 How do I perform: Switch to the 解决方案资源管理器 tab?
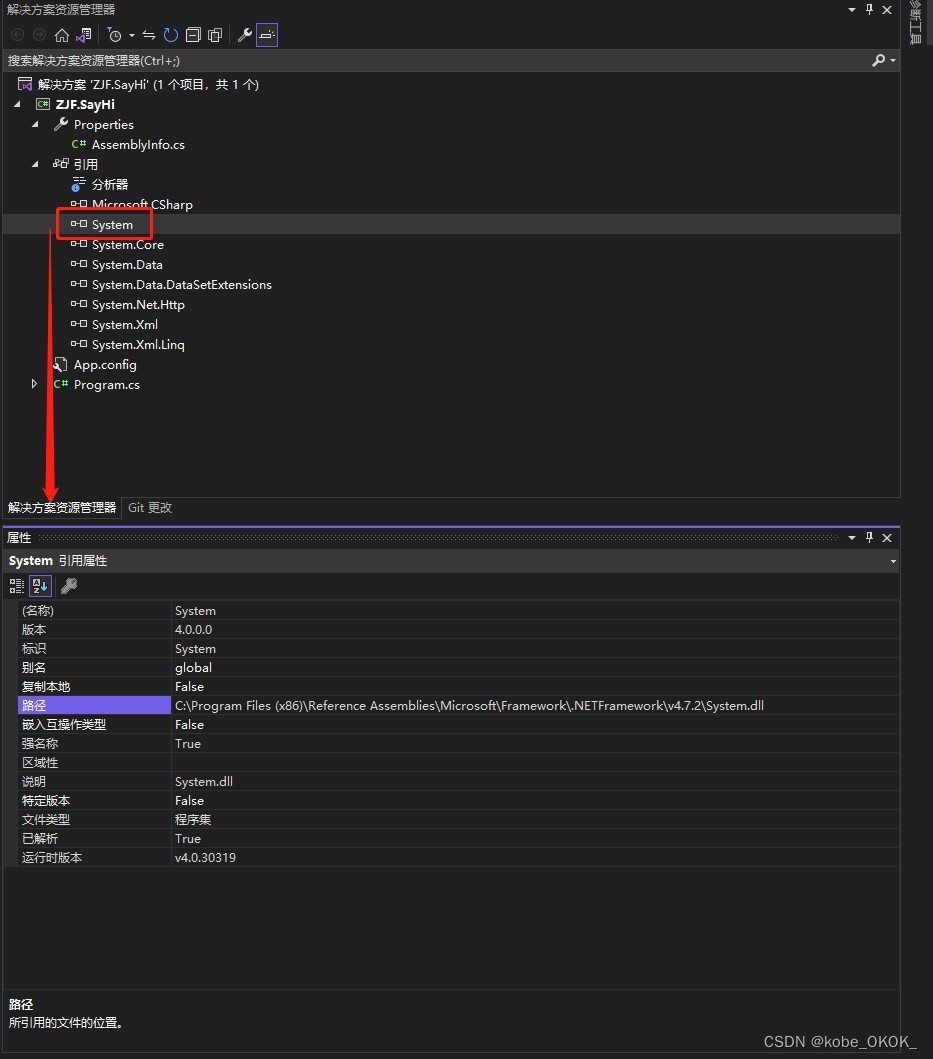[62, 508]
